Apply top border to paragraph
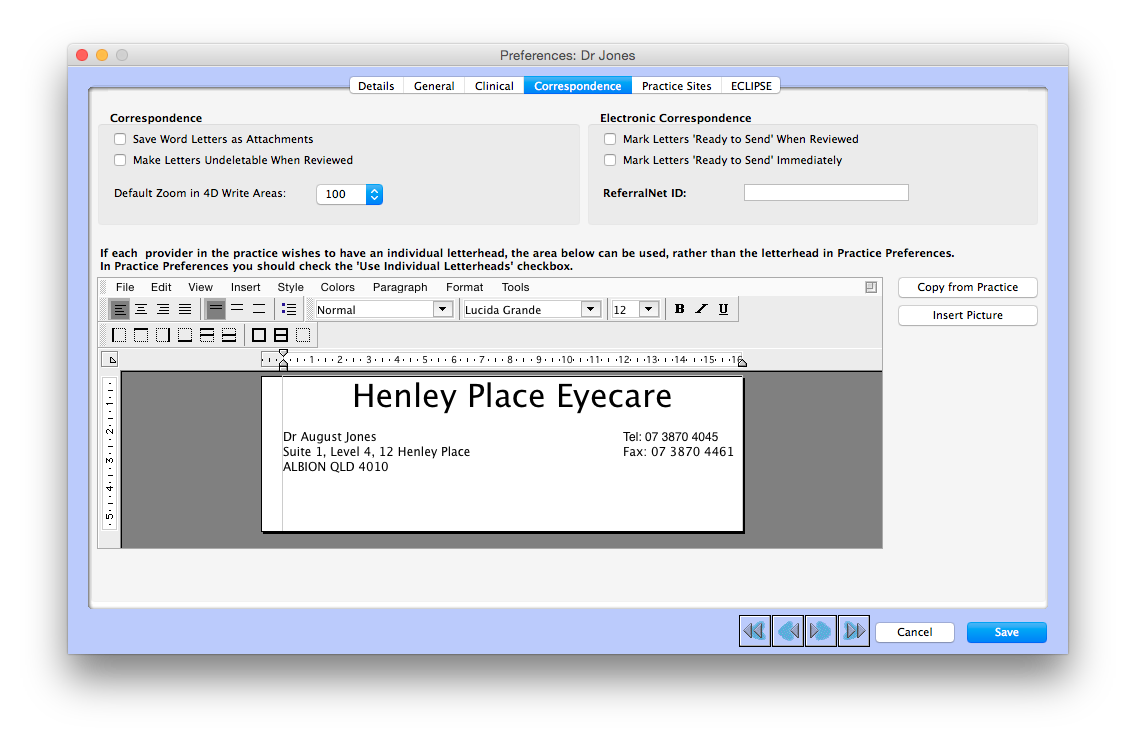Image resolution: width=1136 pixels, height=746 pixels. coord(141,335)
